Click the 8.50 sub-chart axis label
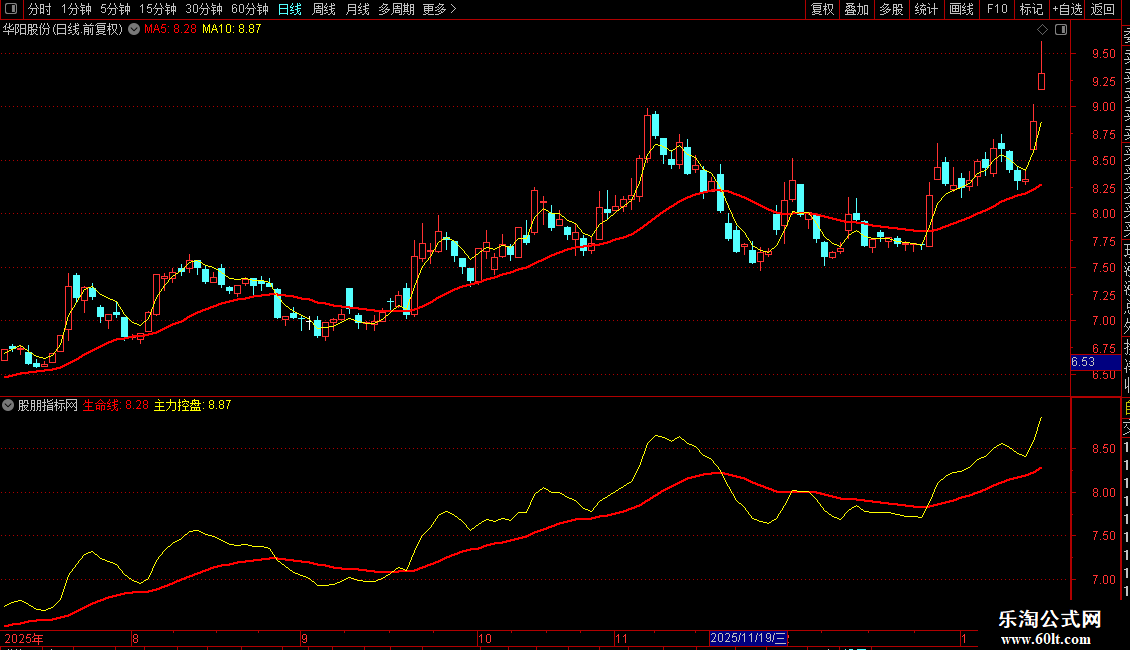Screen dimensions: 1130x650 (1103, 449)
